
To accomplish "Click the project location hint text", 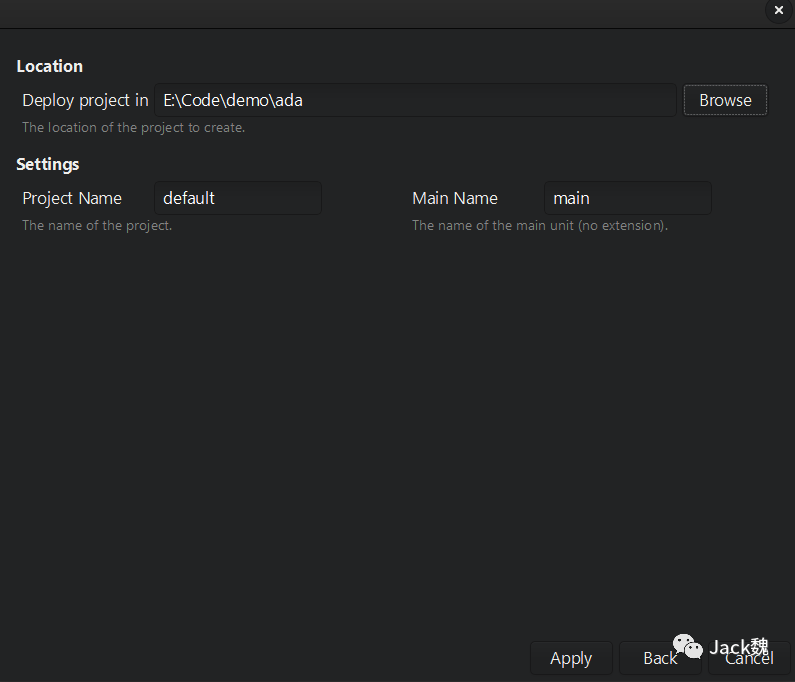I will coord(133,127).
